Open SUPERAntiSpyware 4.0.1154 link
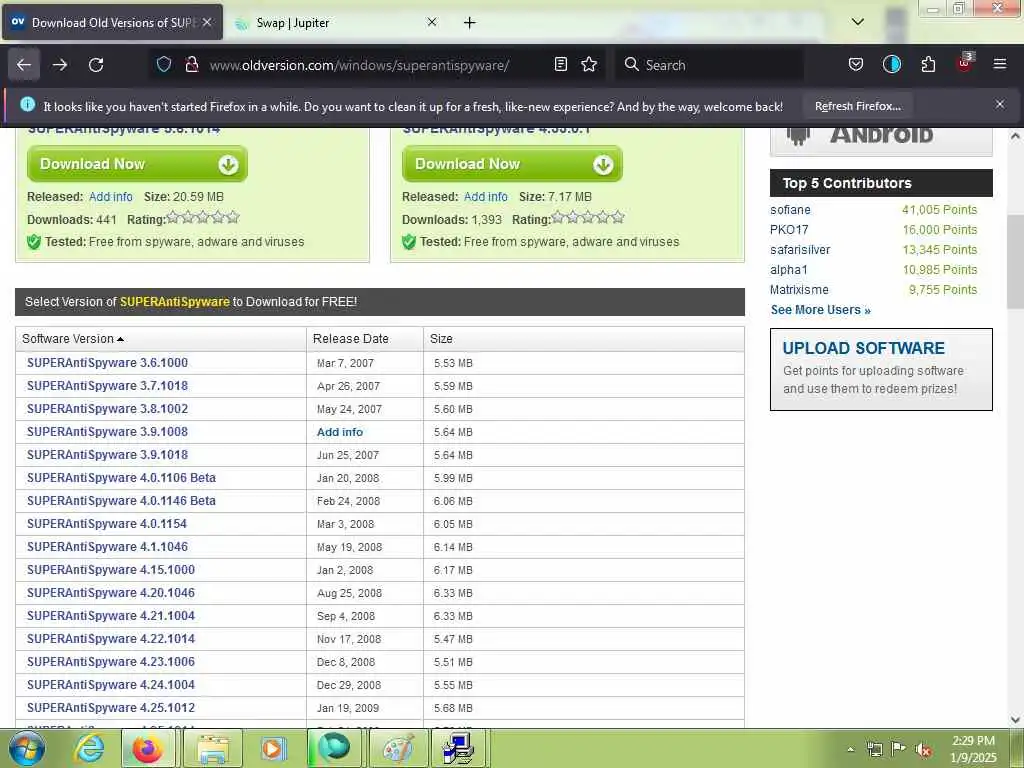 pyautogui.click(x=106, y=524)
